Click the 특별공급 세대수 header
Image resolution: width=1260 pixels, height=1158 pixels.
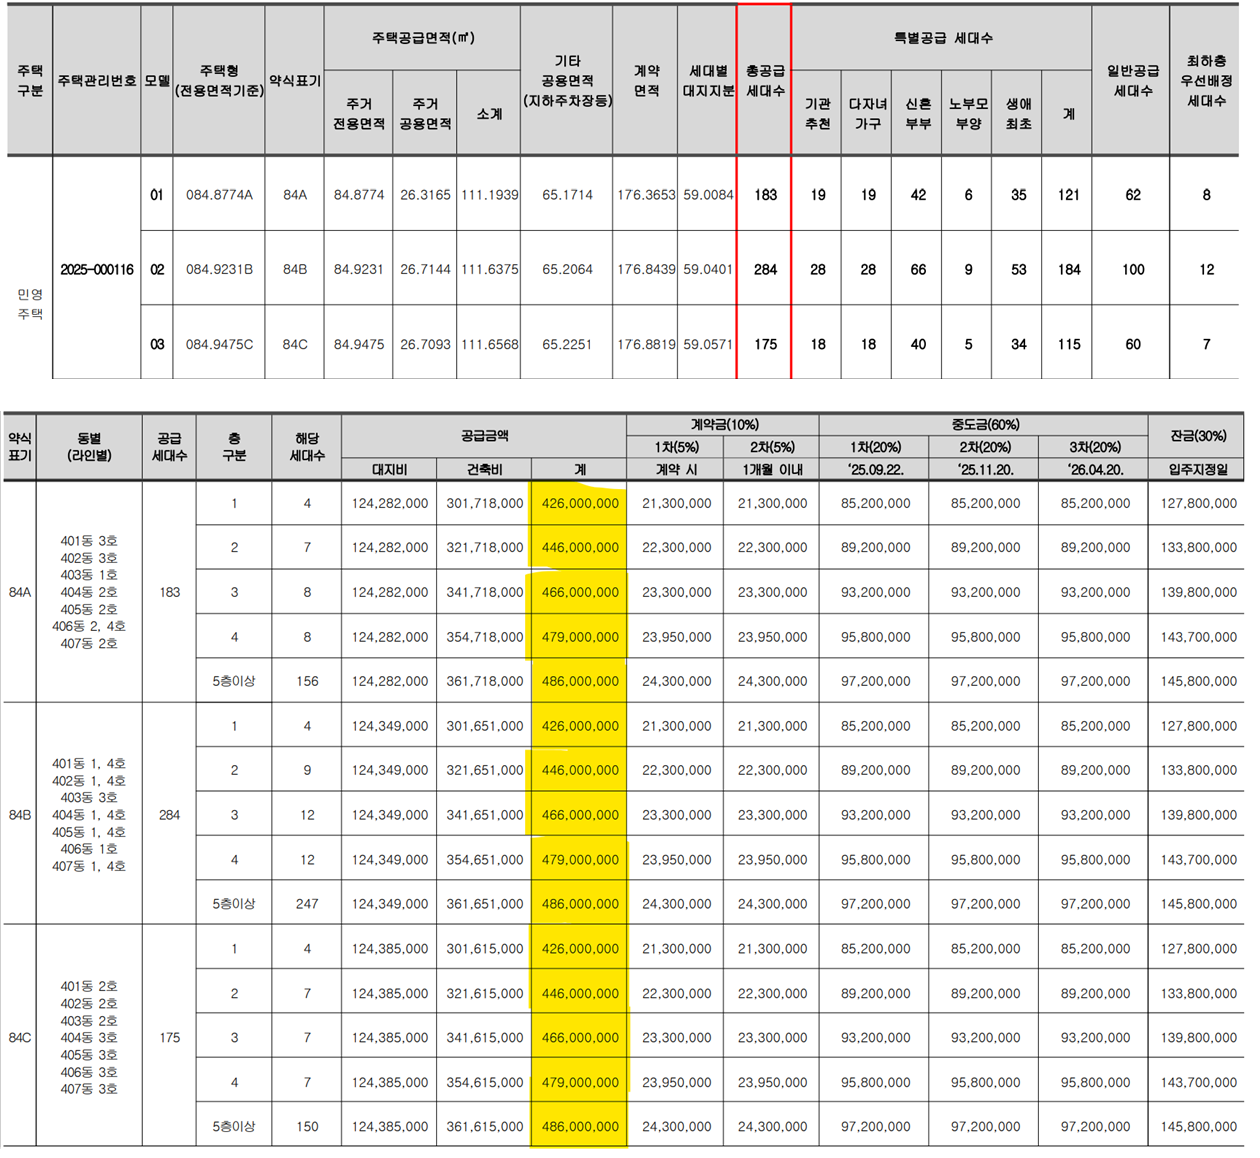(x=943, y=38)
